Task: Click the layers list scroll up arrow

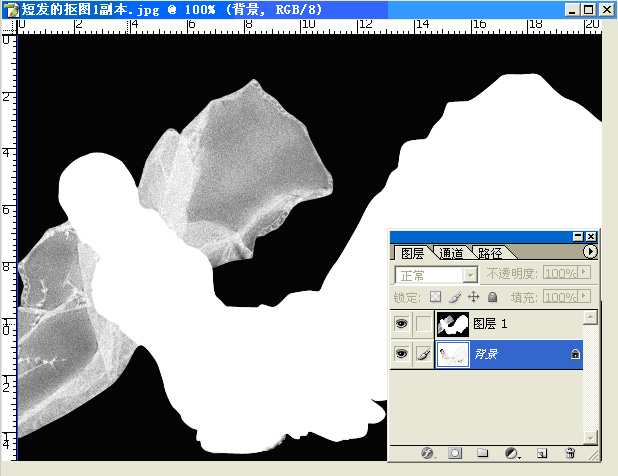Action: tap(590, 317)
